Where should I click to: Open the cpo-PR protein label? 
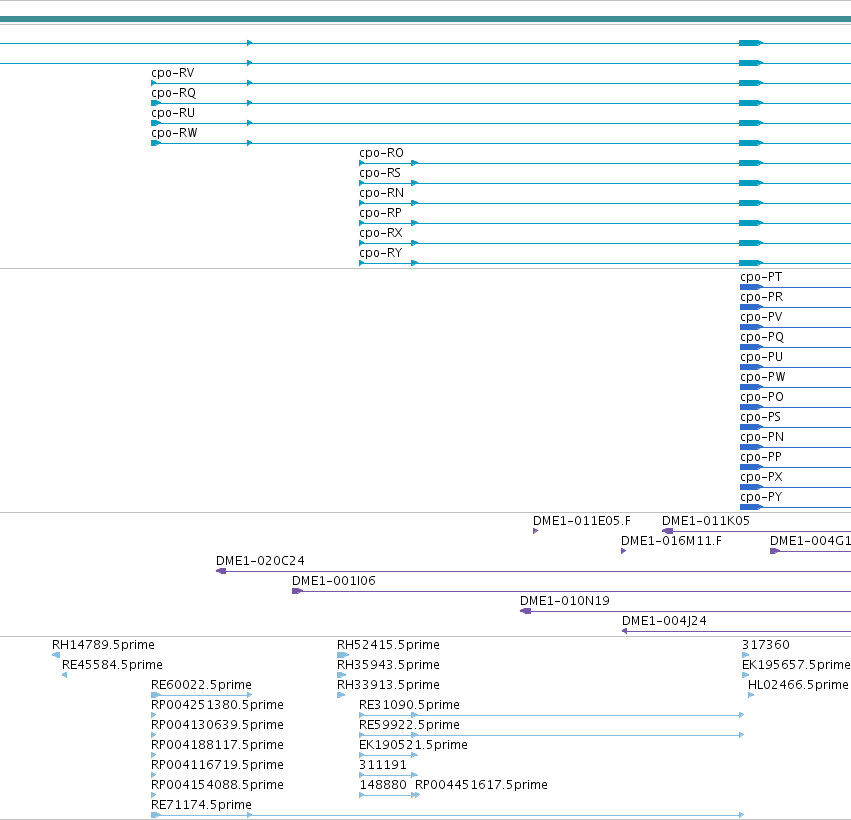[761, 297]
